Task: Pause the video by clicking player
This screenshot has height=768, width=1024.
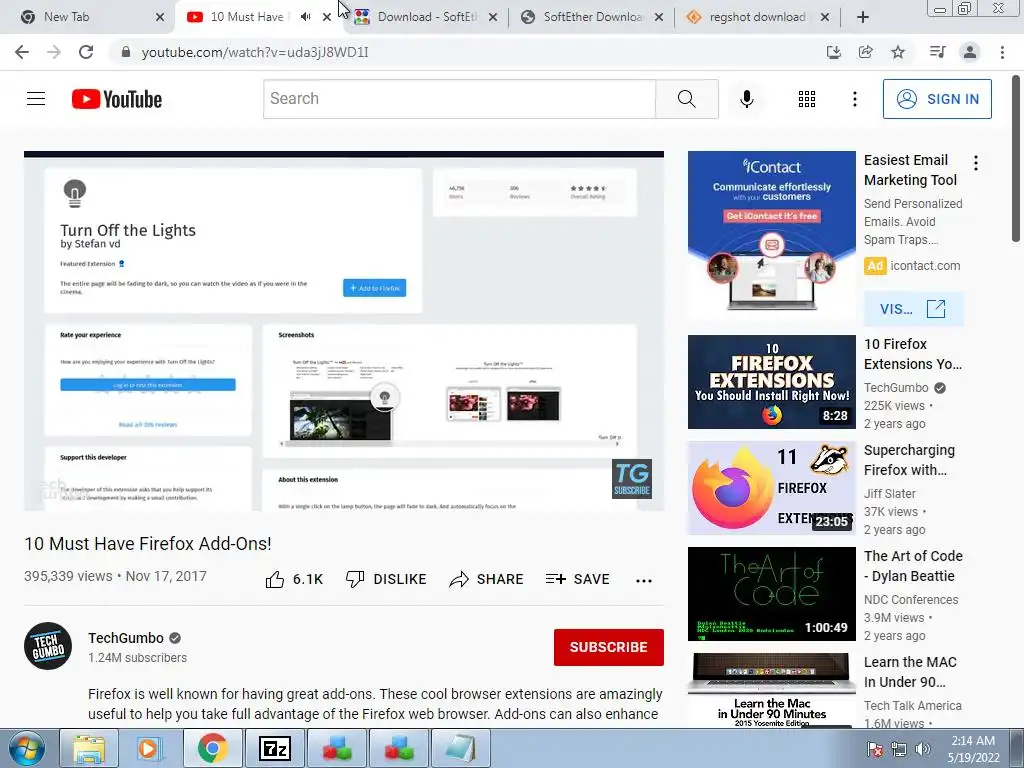Action: click(344, 331)
